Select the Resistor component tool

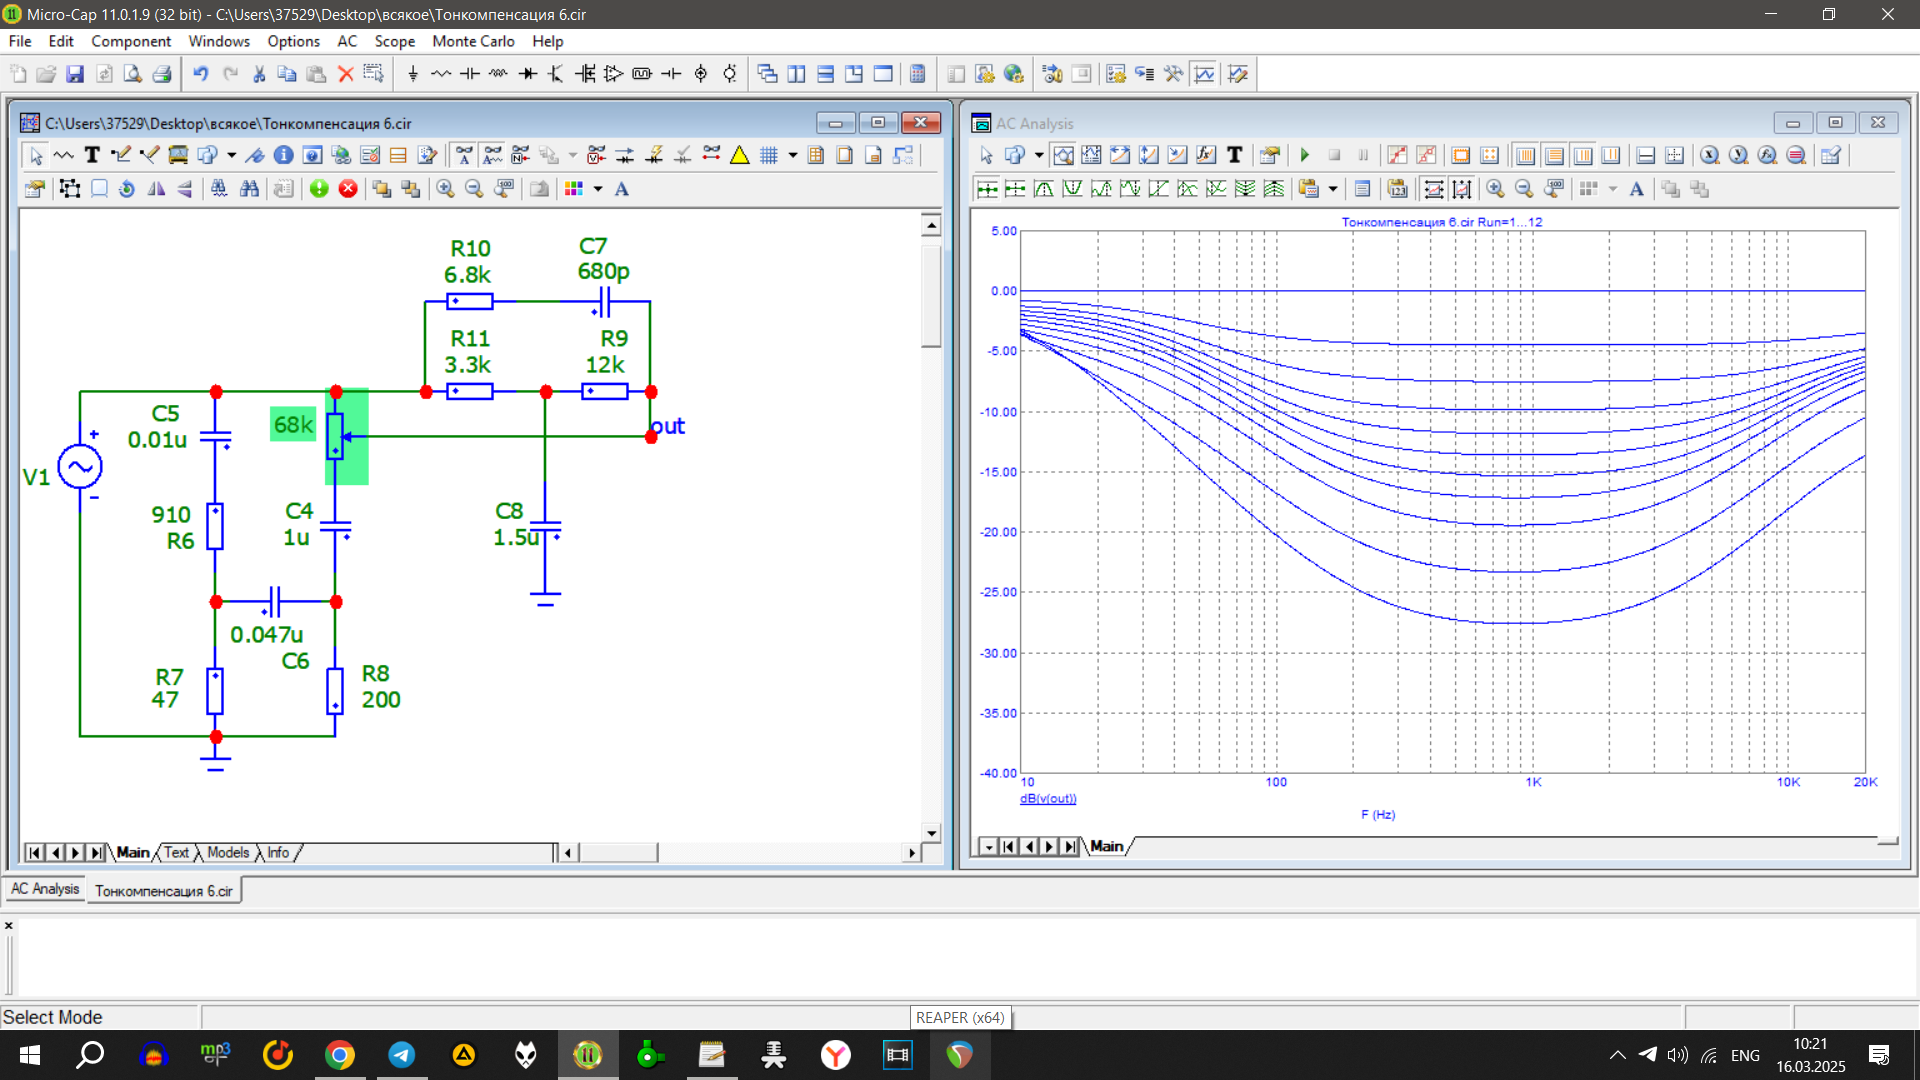point(441,74)
